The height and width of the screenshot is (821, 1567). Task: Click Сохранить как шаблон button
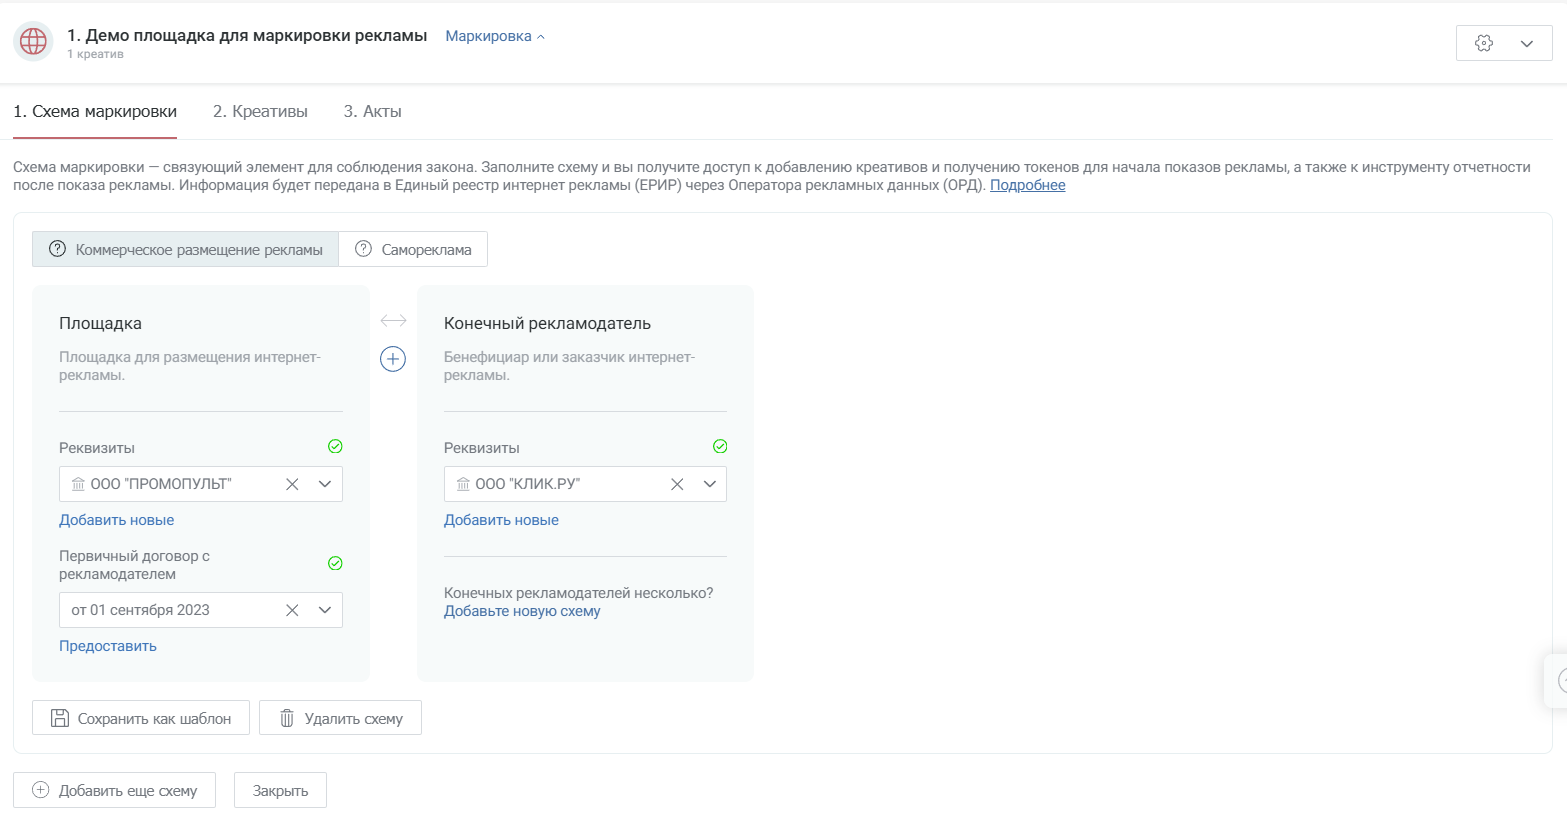click(141, 718)
